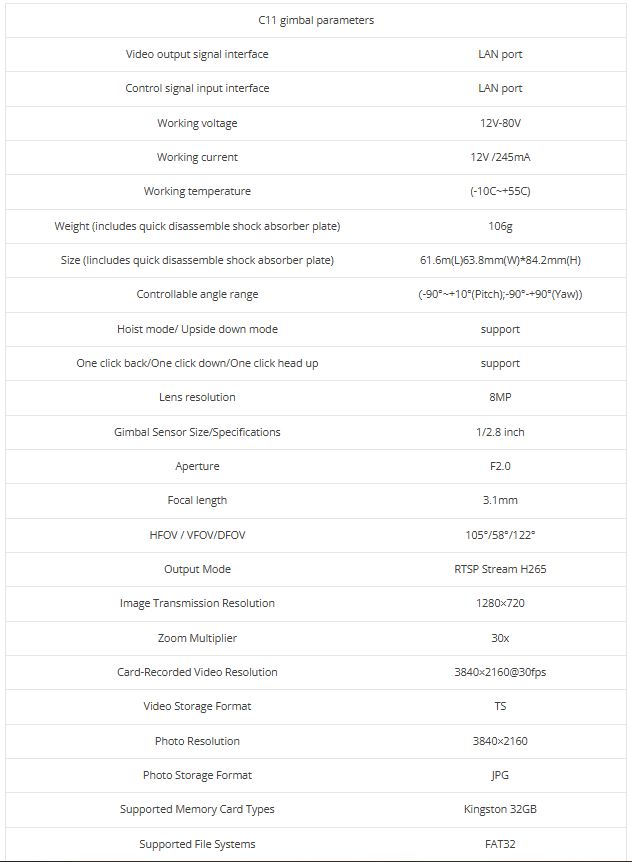Image resolution: width=632 pixels, height=862 pixels.
Task: Select the "1/2.8 inch" sensor size value
Action: (x=500, y=432)
